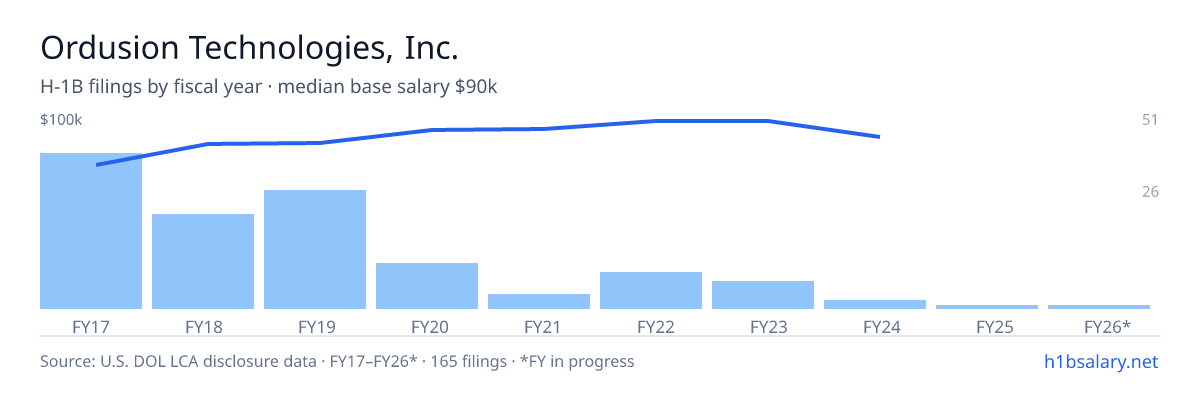Click the Ordusion Technologies, Inc. title
The image size is (1200, 400).
250,47
